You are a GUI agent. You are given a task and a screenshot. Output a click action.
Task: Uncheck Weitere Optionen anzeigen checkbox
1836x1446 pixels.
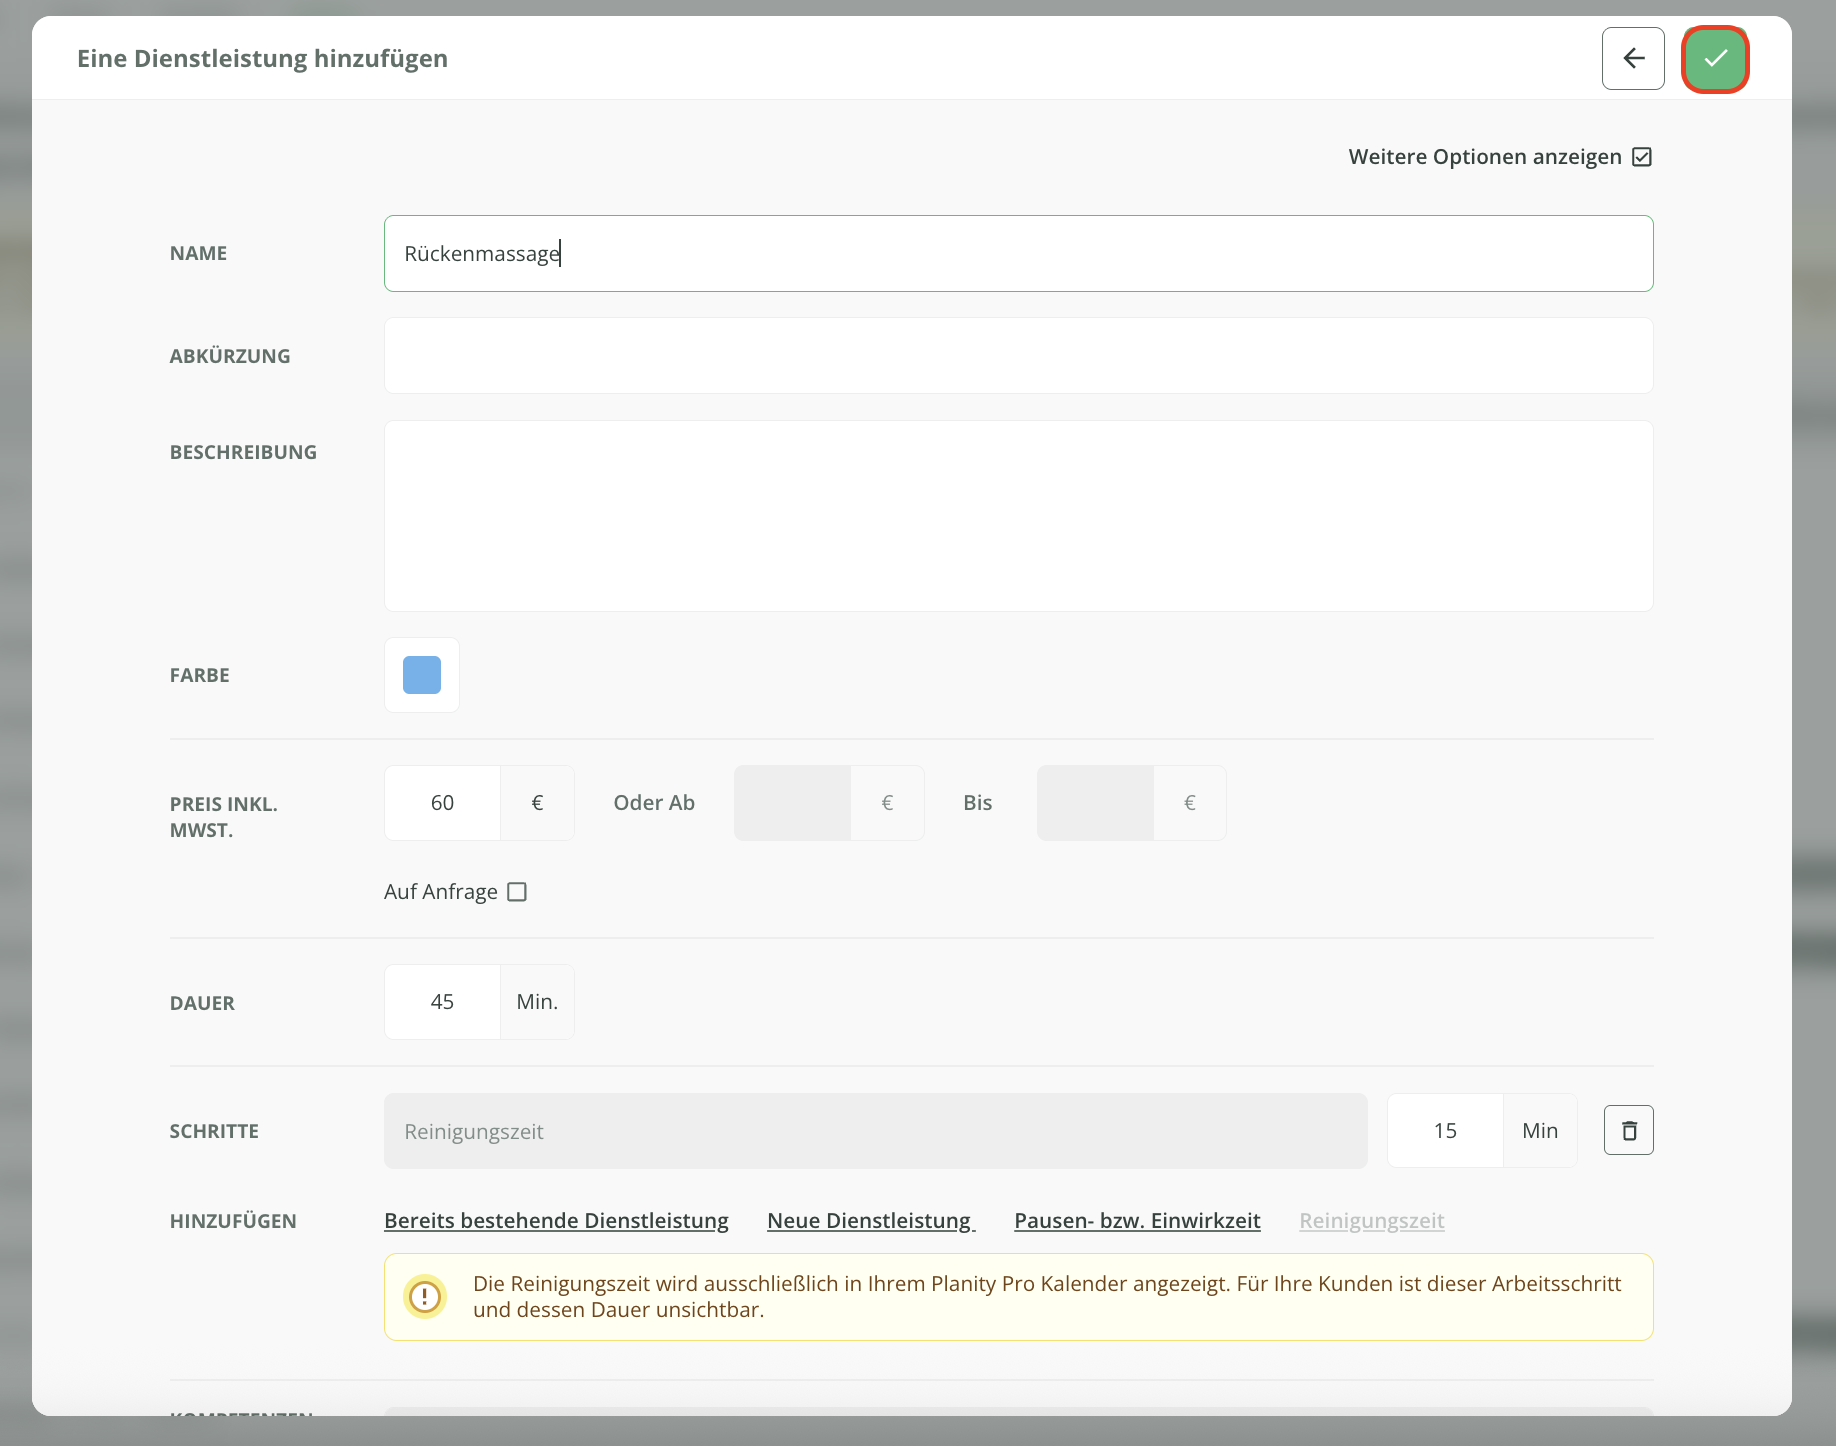[x=1642, y=157]
